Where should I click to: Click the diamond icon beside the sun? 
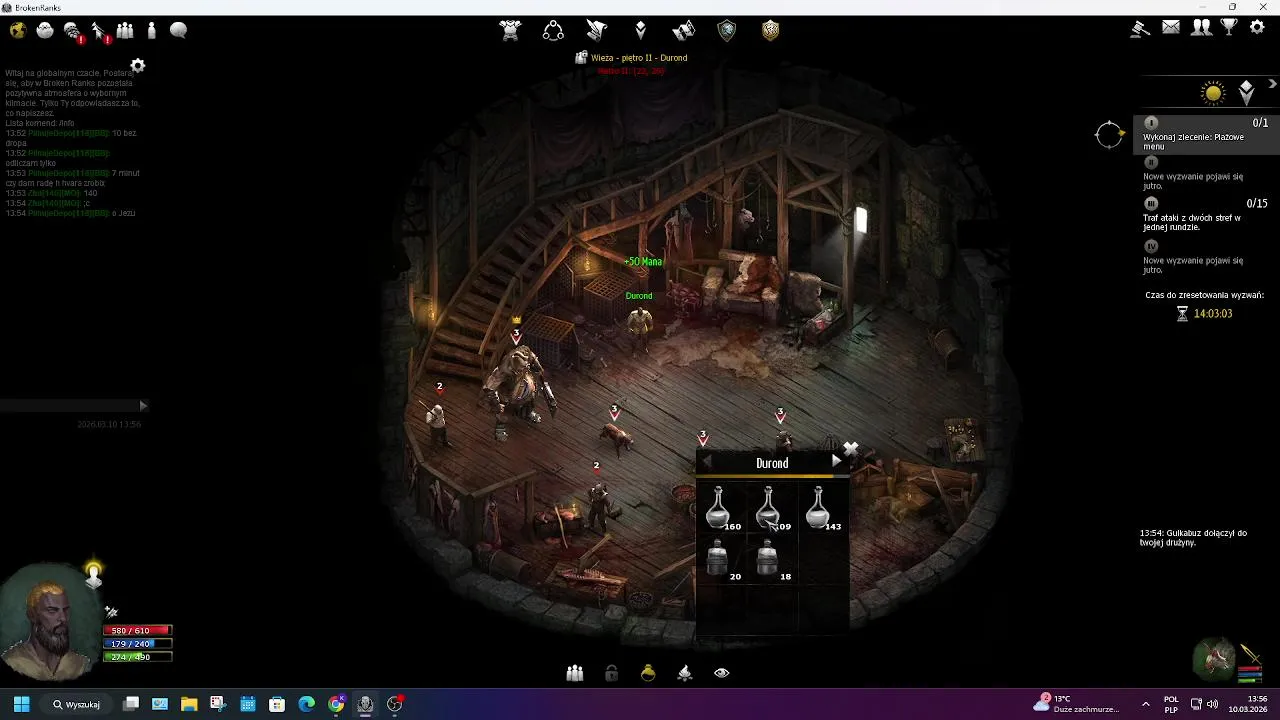1247,93
